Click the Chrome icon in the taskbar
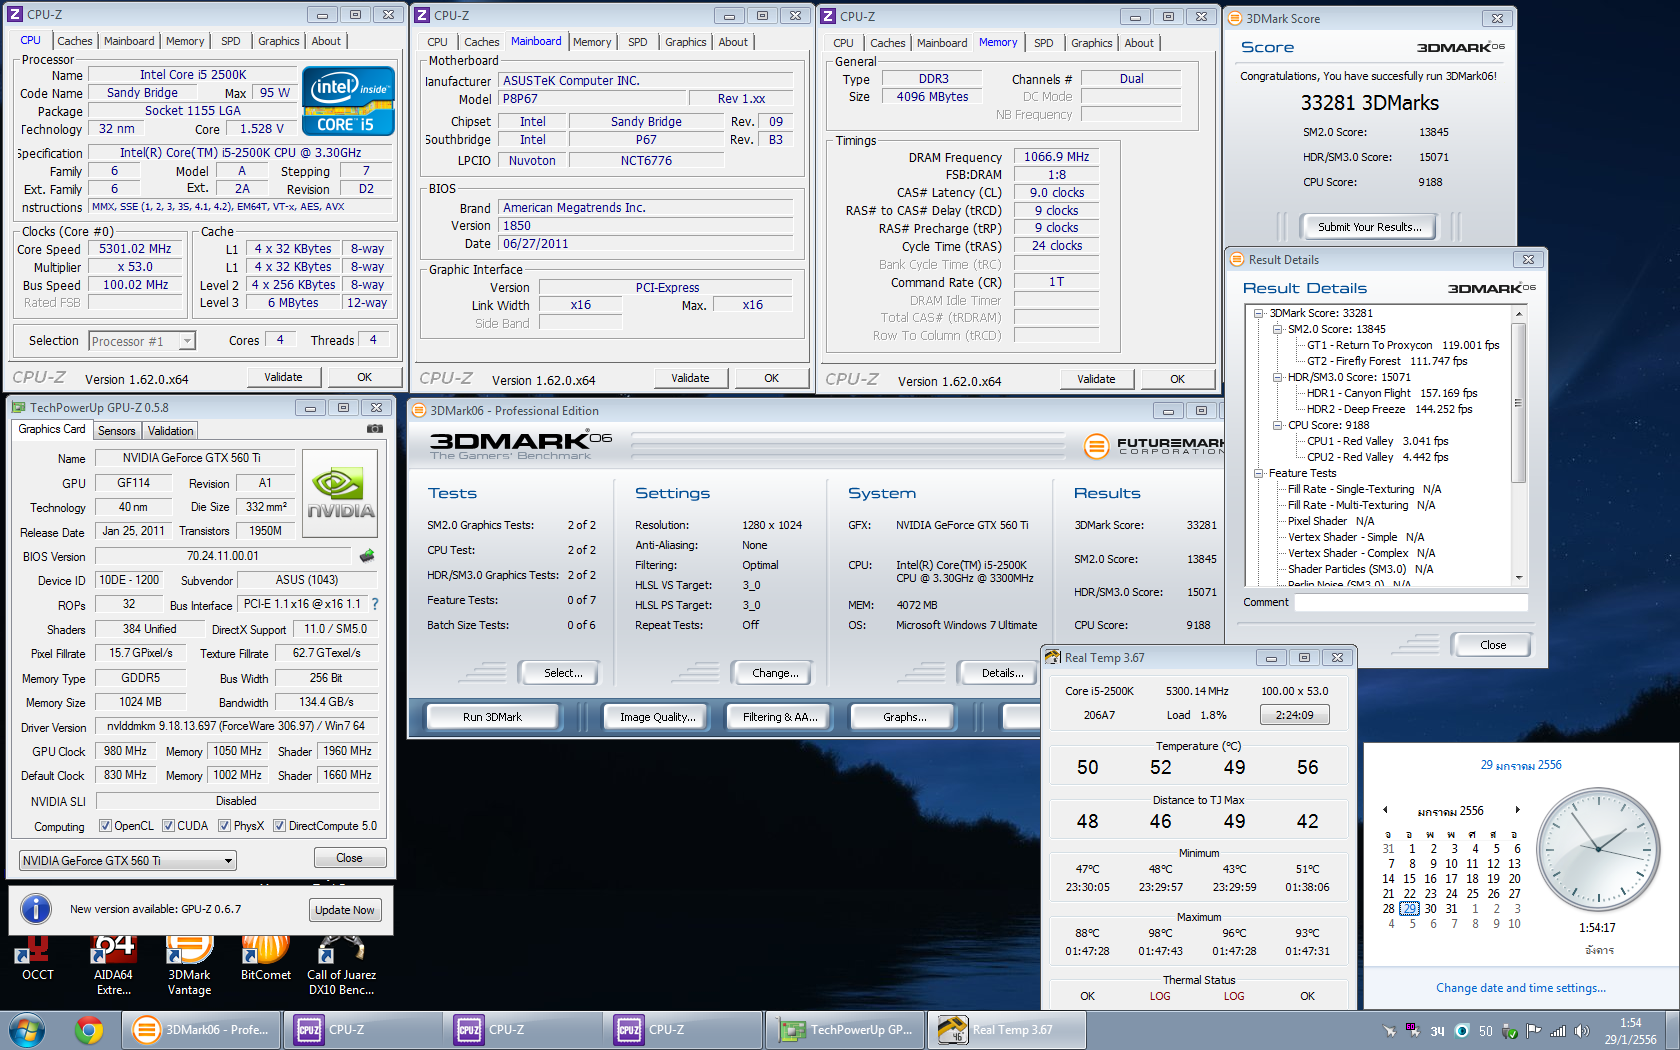 [x=89, y=1029]
